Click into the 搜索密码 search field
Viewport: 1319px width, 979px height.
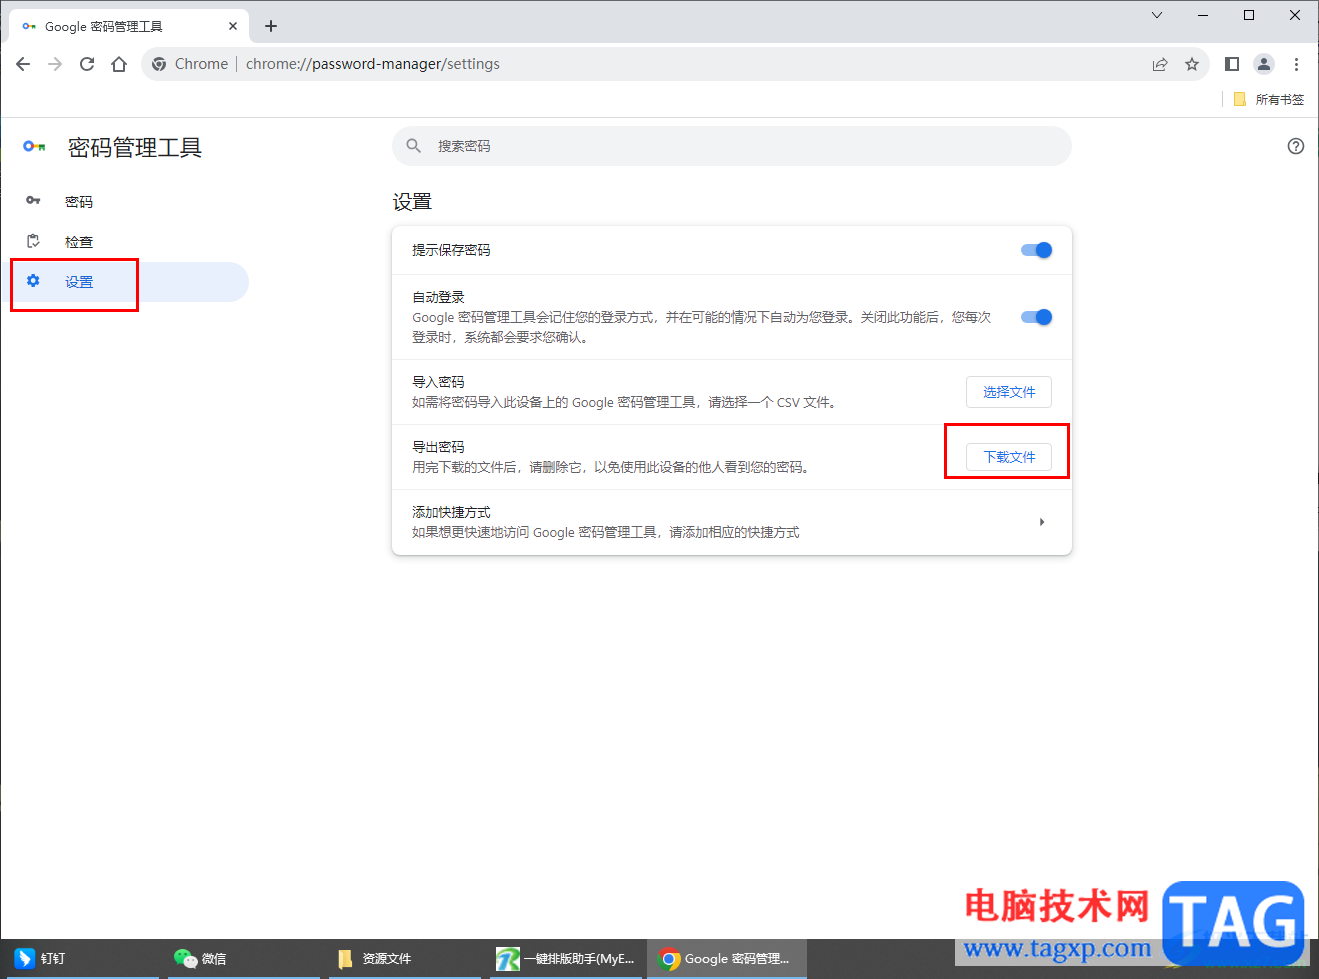click(x=732, y=146)
